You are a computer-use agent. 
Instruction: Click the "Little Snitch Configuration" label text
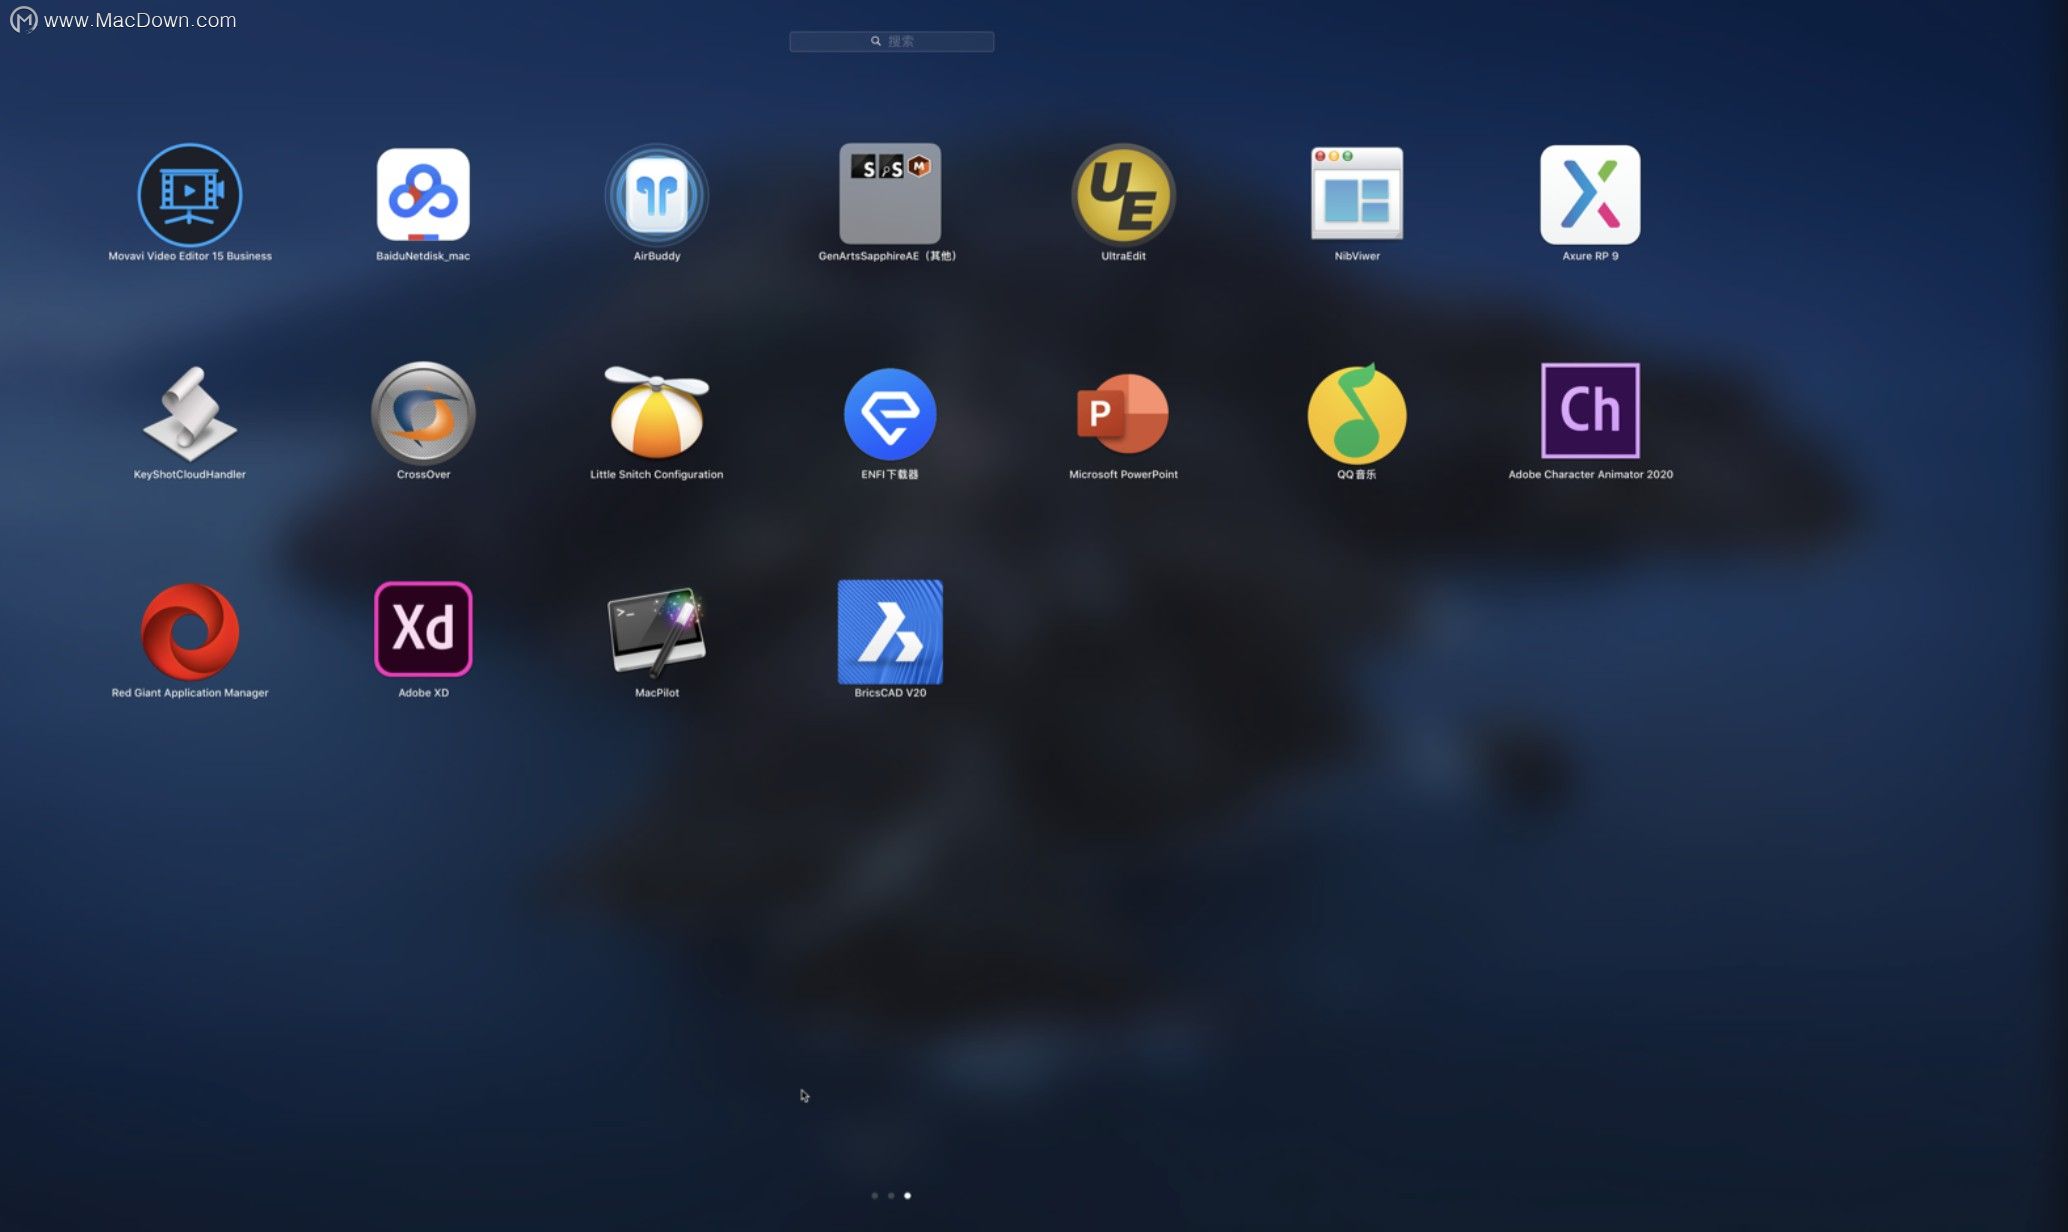[x=657, y=474]
